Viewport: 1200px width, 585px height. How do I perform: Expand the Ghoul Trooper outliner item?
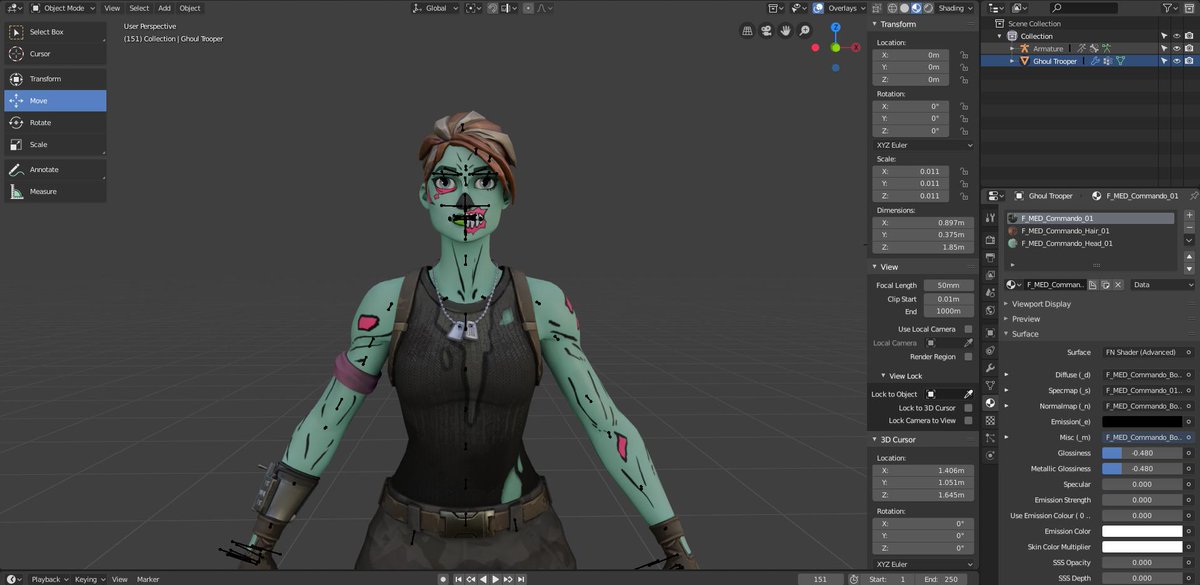coord(1012,60)
